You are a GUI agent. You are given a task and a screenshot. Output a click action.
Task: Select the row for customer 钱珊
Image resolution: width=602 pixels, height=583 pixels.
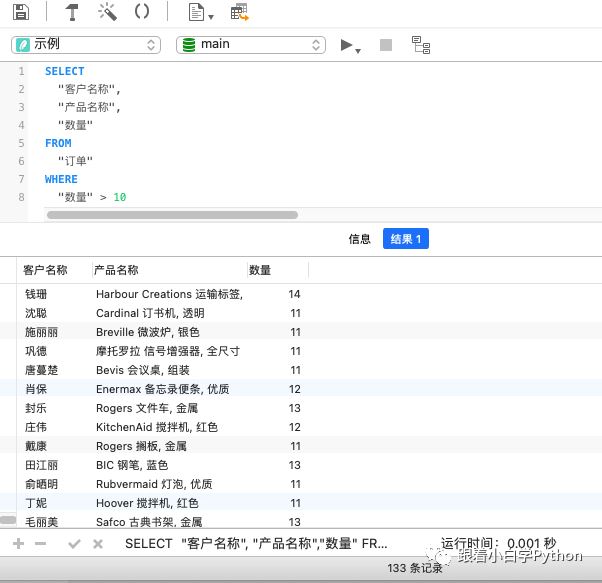(x=36, y=294)
